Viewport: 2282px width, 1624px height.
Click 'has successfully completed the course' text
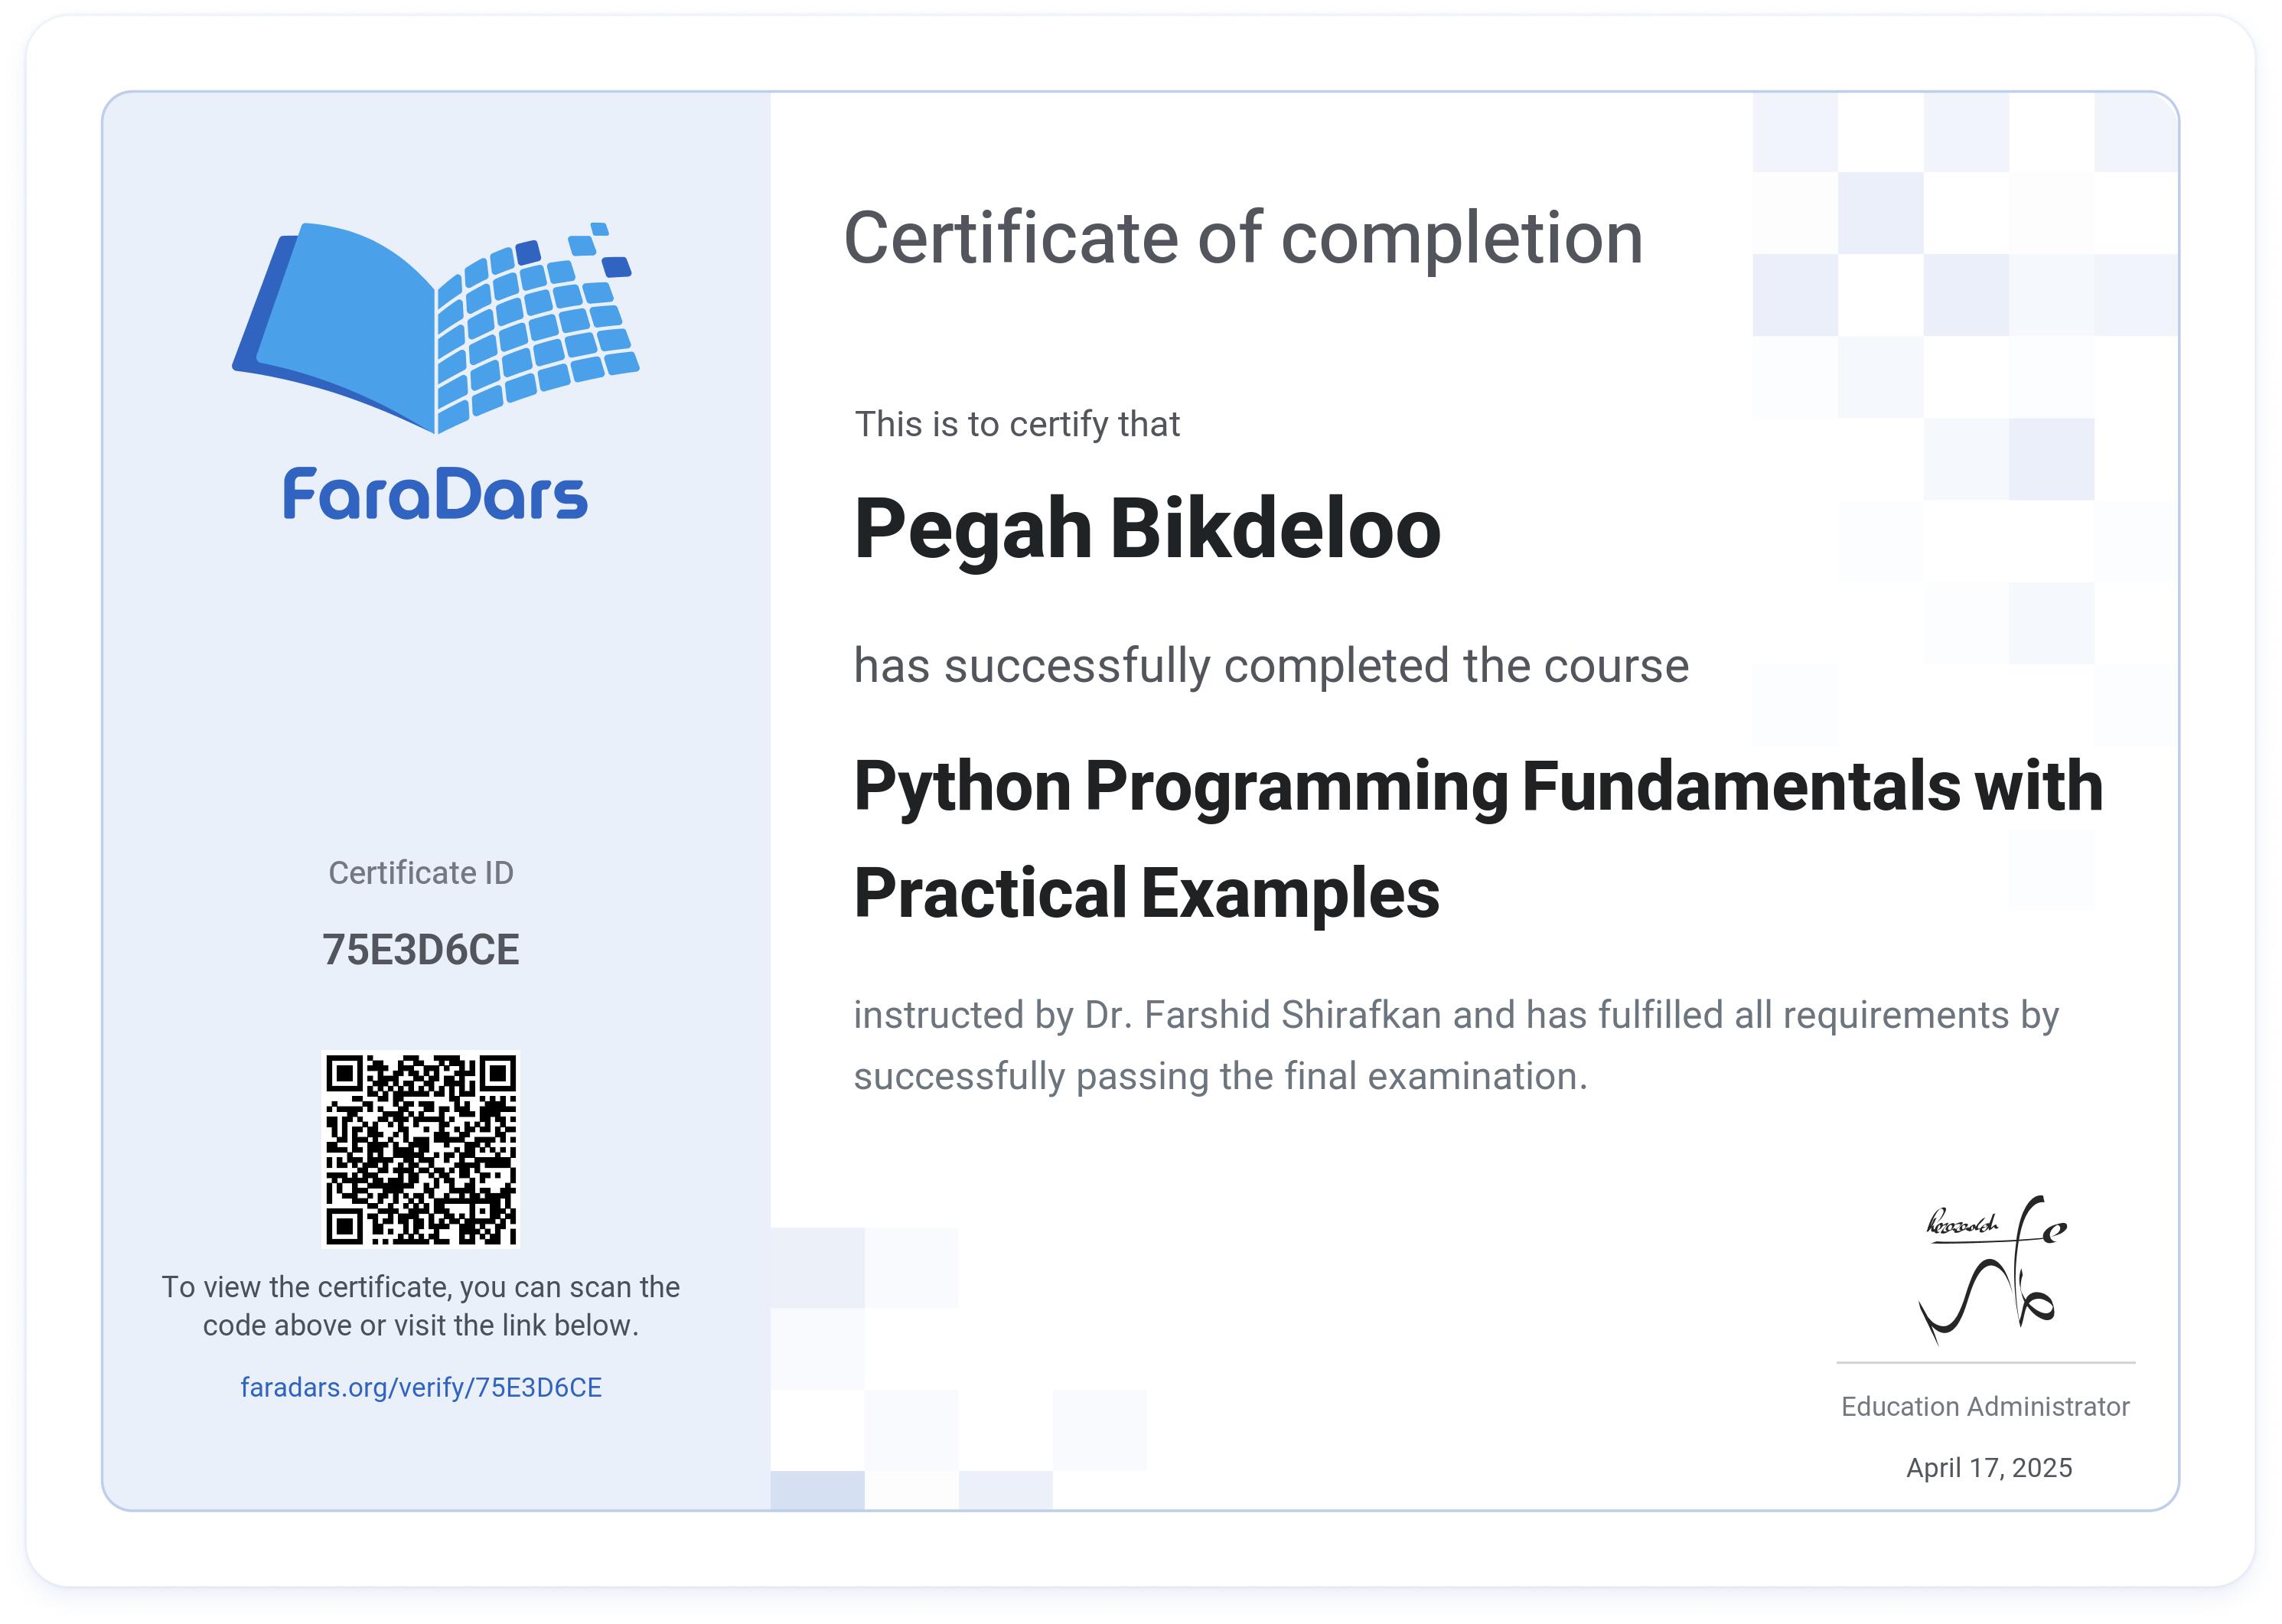point(1271,667)
